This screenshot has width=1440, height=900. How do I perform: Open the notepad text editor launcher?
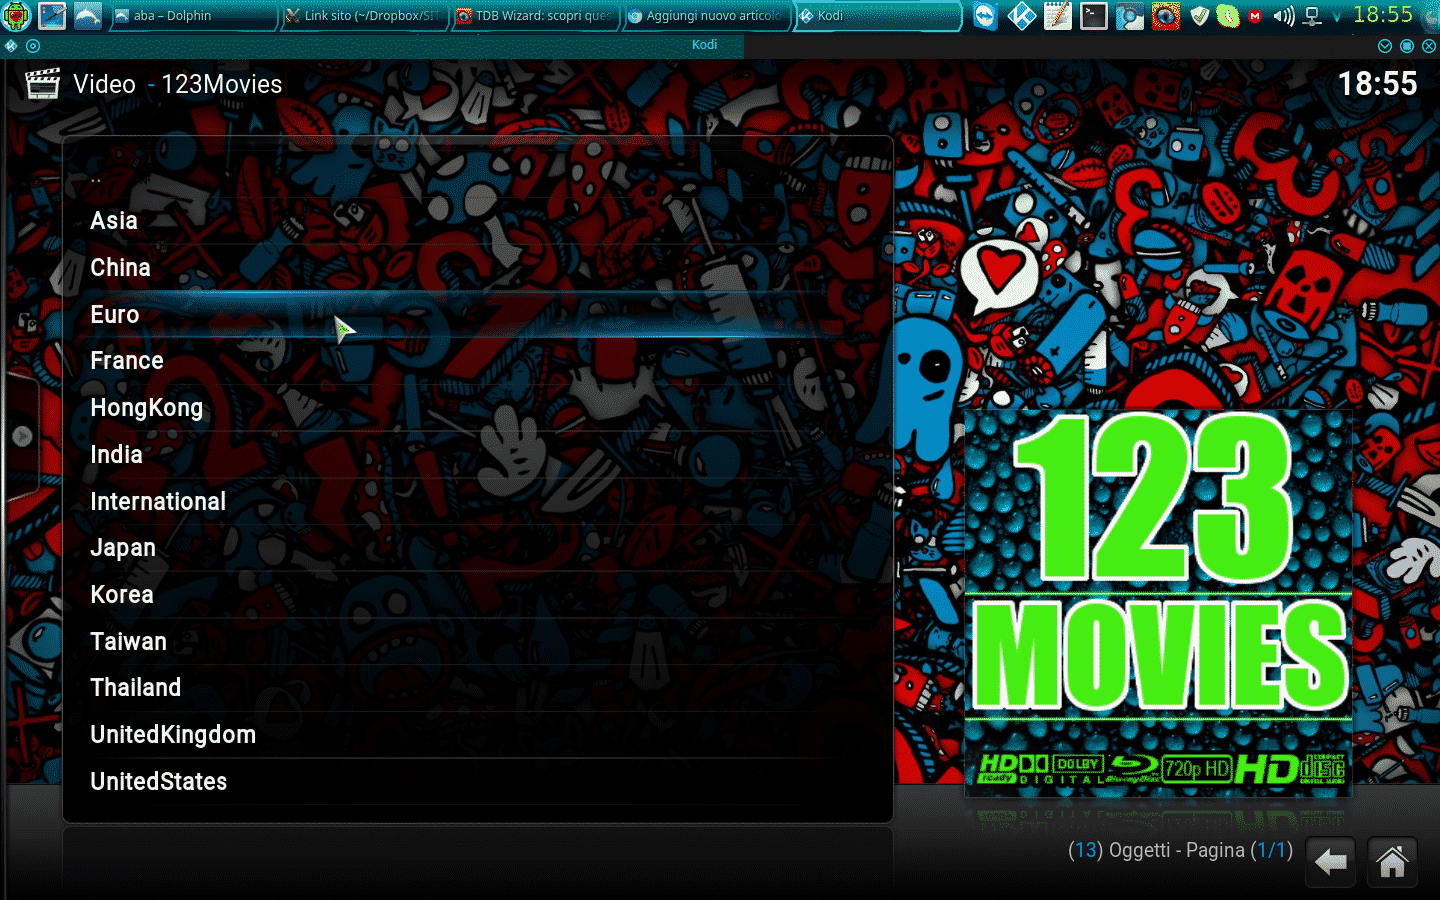click(1058, 16)
